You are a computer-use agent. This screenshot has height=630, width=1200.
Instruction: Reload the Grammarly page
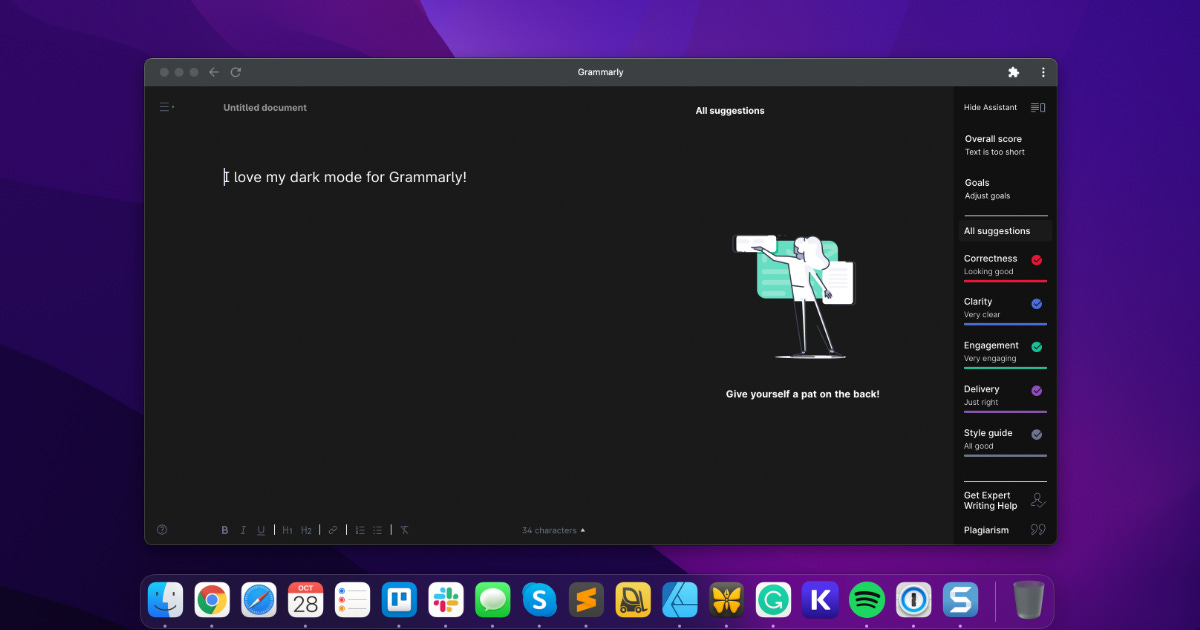[x=236, y=72]
